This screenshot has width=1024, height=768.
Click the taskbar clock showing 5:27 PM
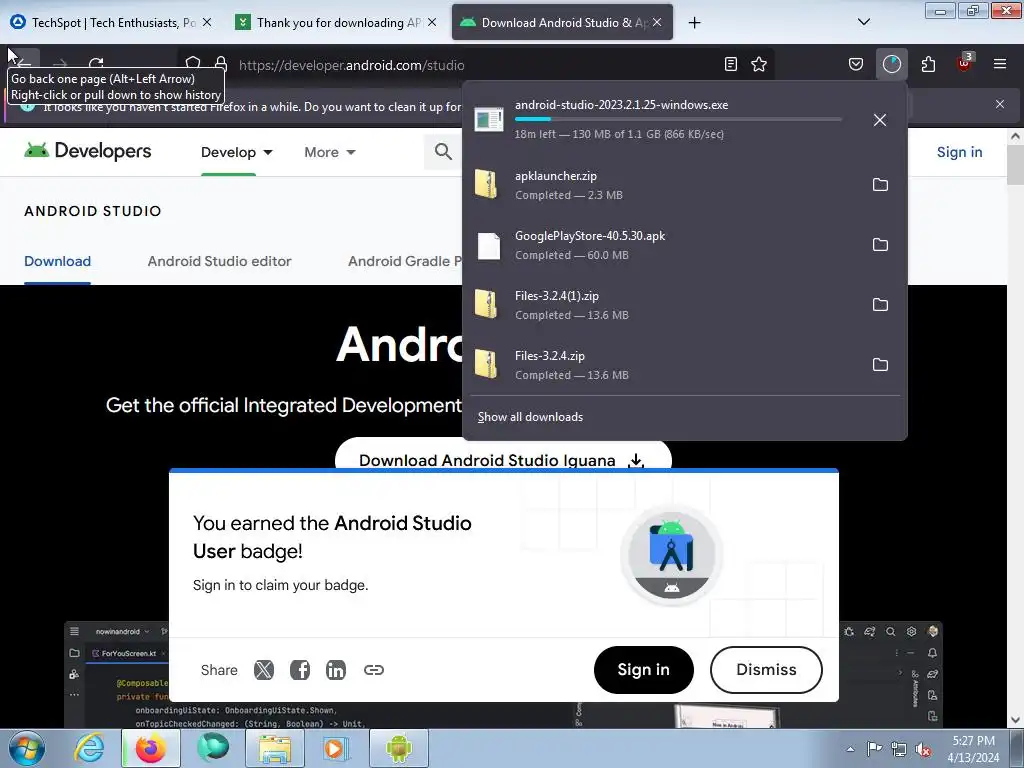973,749
